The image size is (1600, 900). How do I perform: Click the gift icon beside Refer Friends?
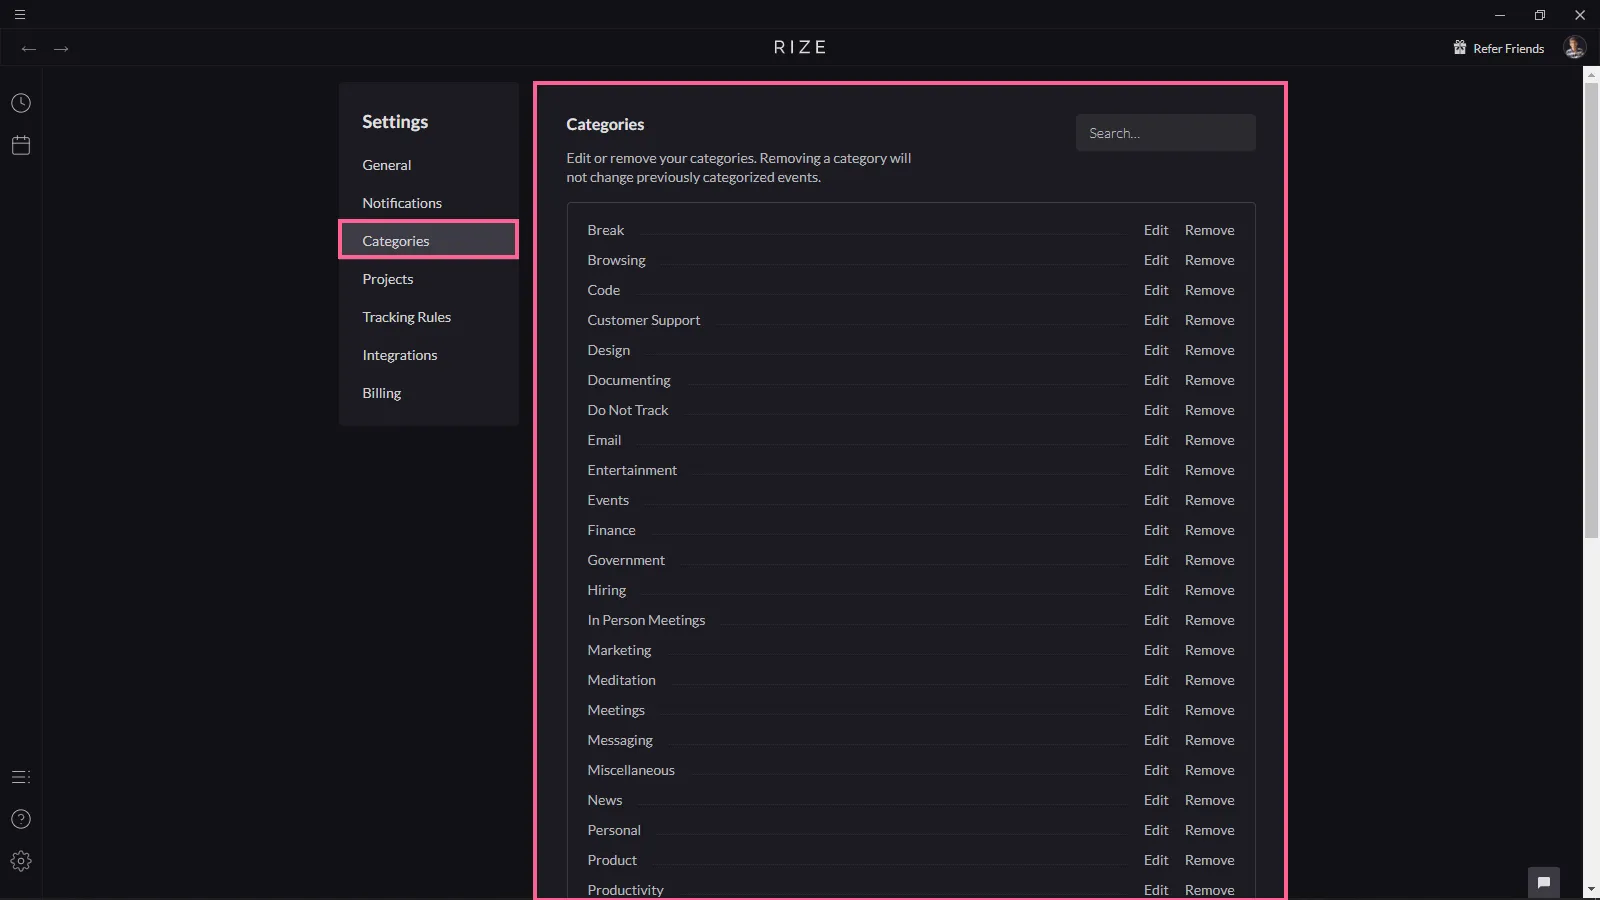1460,48
